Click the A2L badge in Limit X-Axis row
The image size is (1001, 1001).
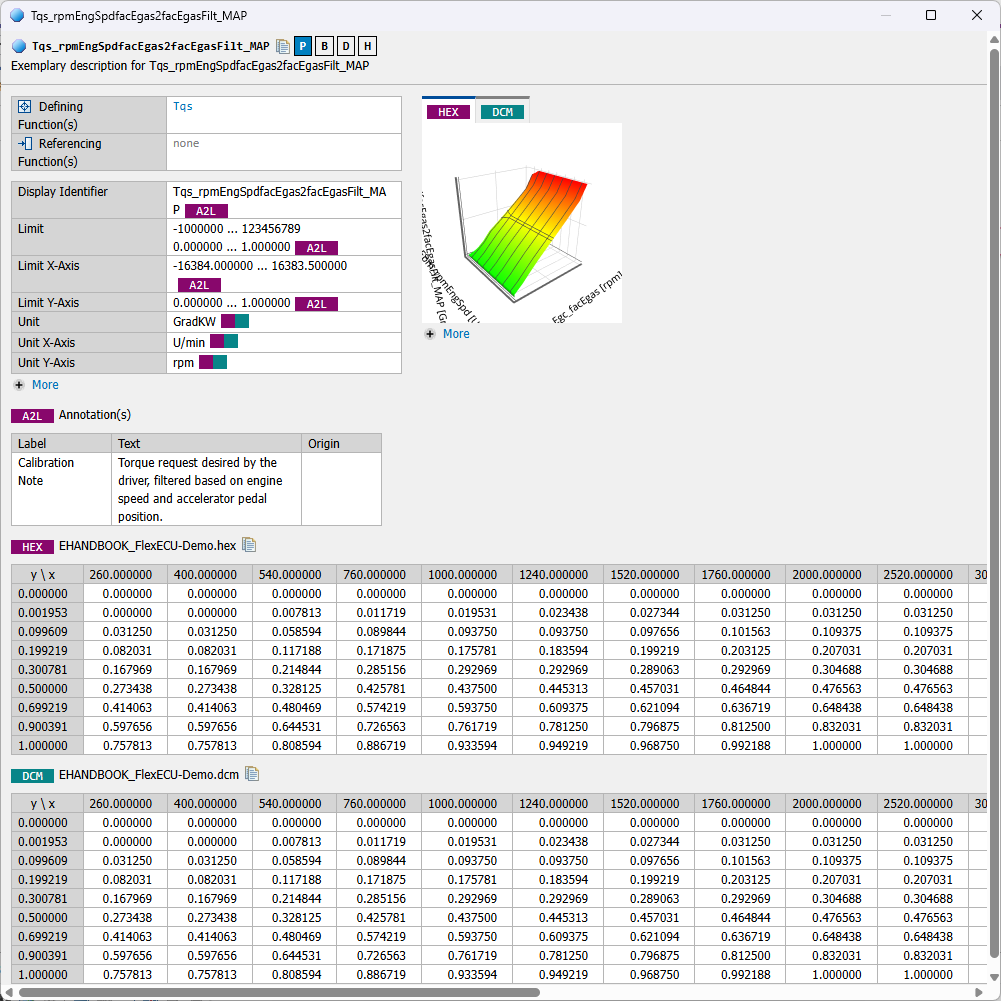tap(199, 285)
